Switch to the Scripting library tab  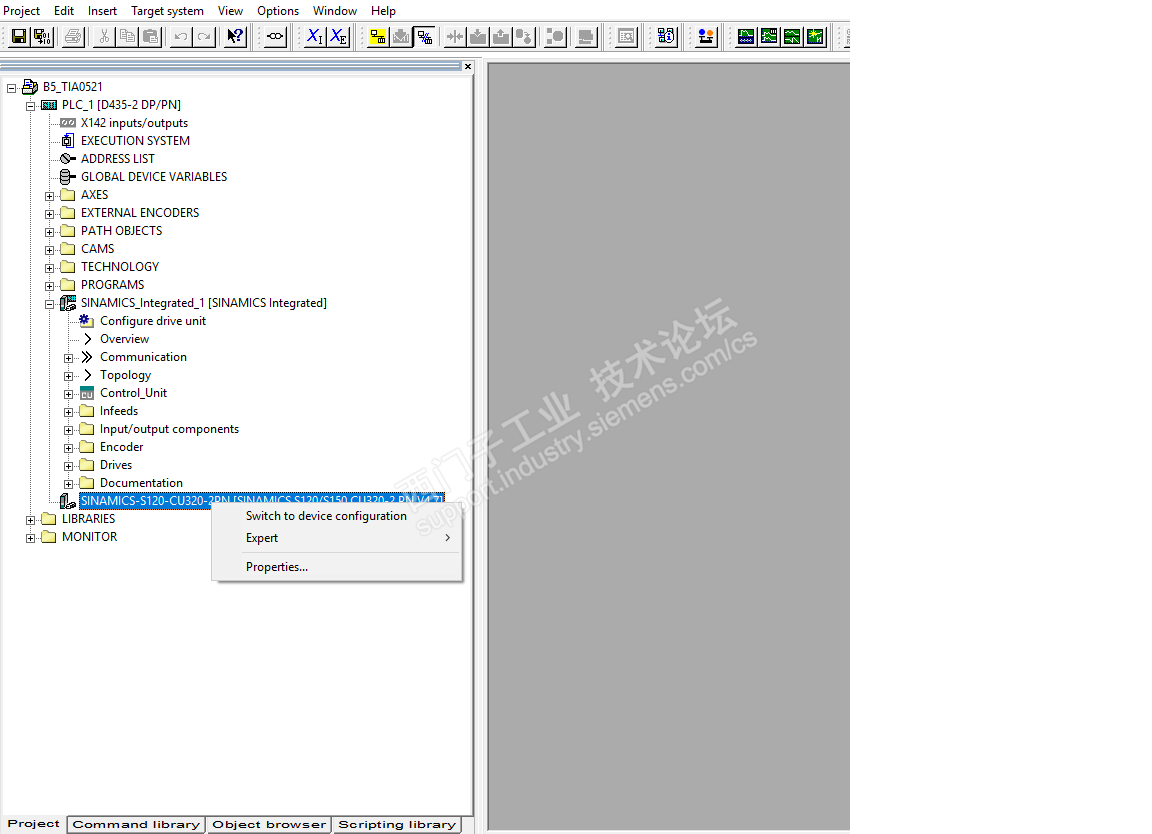tap(397, 824)
